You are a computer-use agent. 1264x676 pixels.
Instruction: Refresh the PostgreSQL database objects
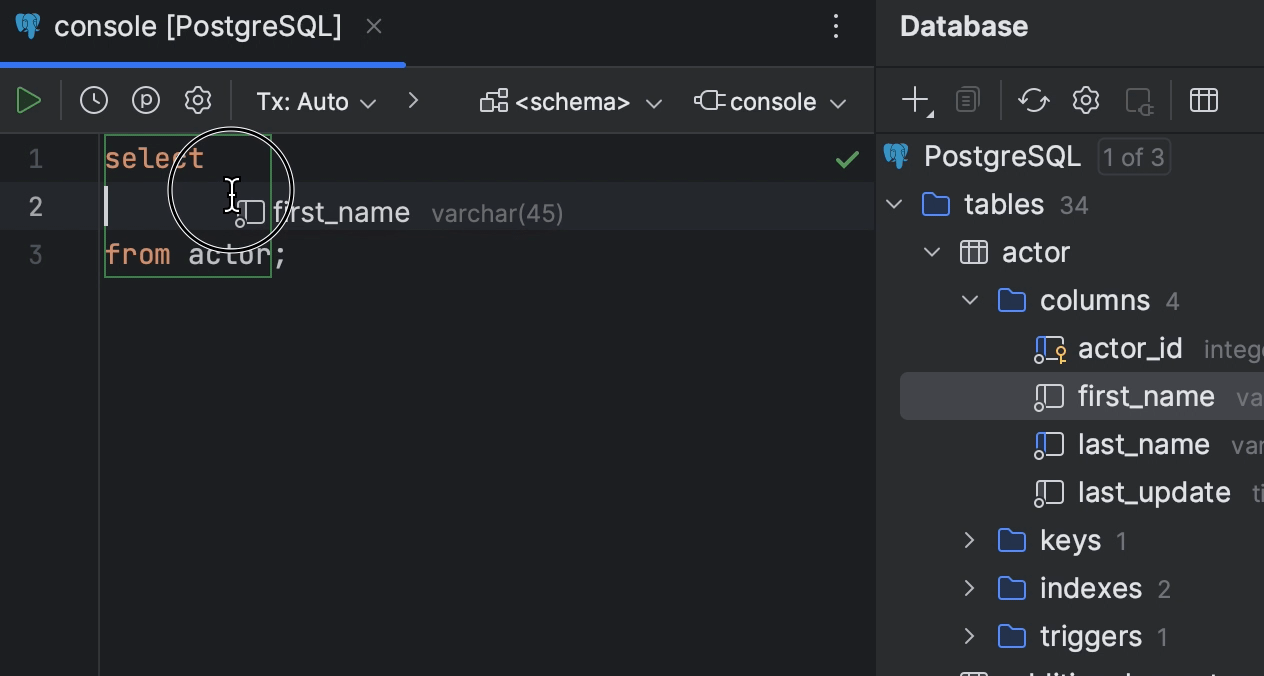[x=1033, y=100]
